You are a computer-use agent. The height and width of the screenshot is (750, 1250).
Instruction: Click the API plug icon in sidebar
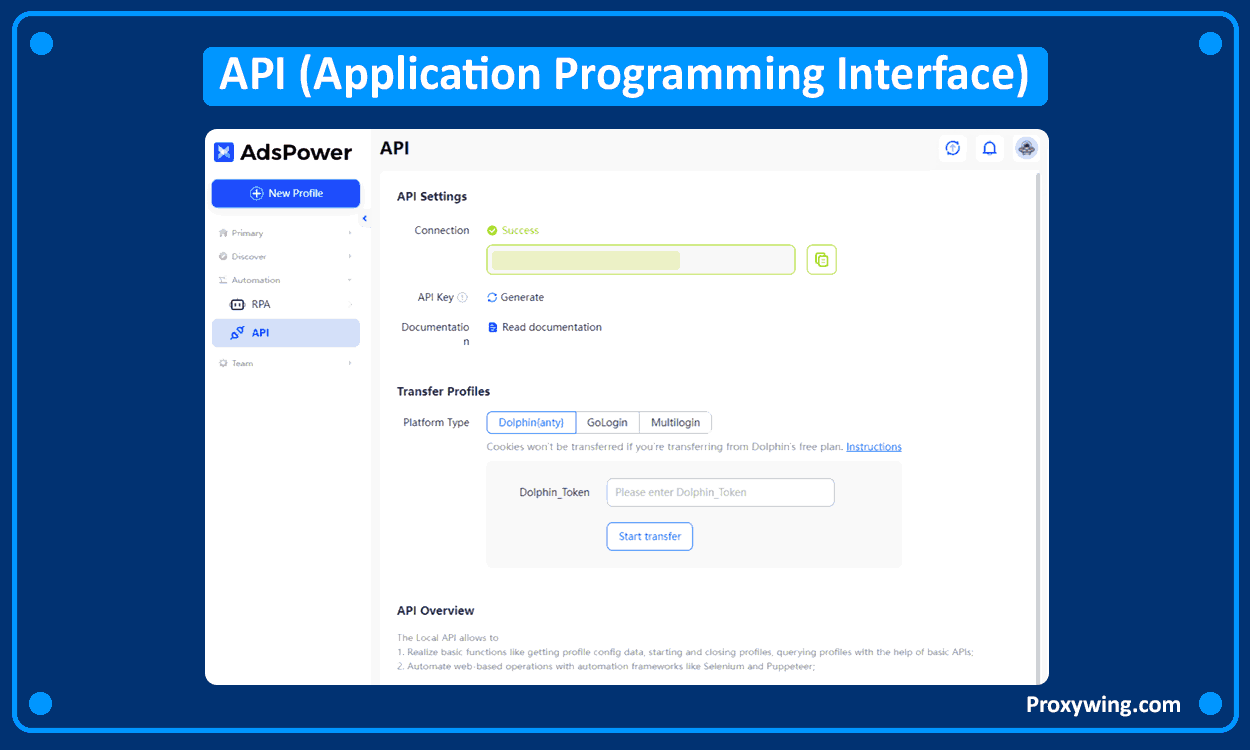pyautogui.click(x=237, y=332)
